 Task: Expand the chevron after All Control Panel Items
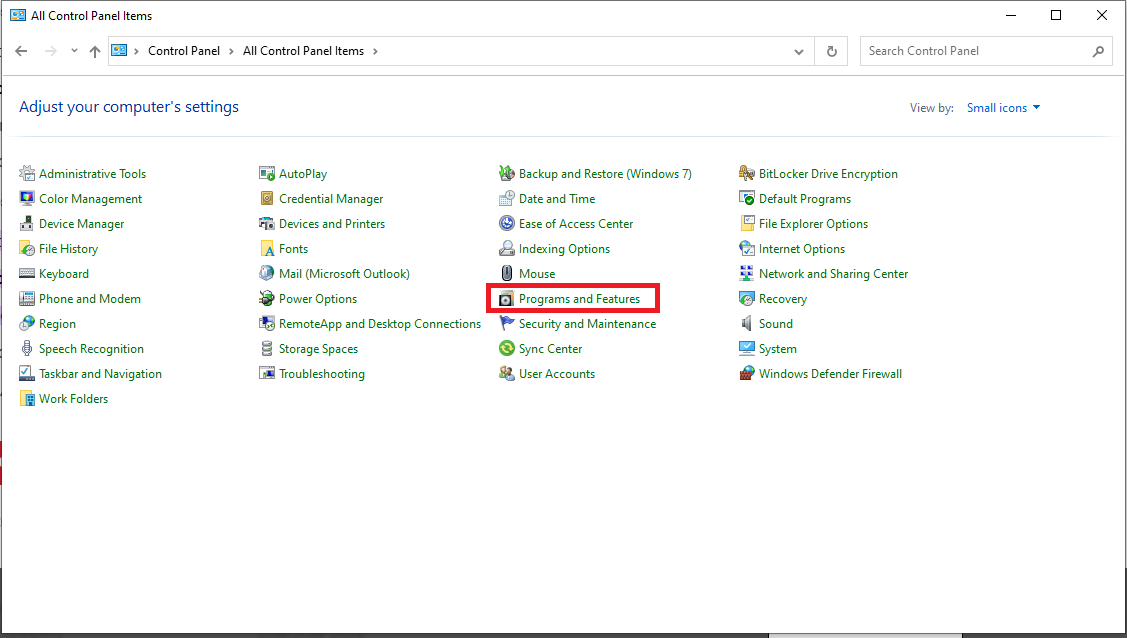pos(374,51)
